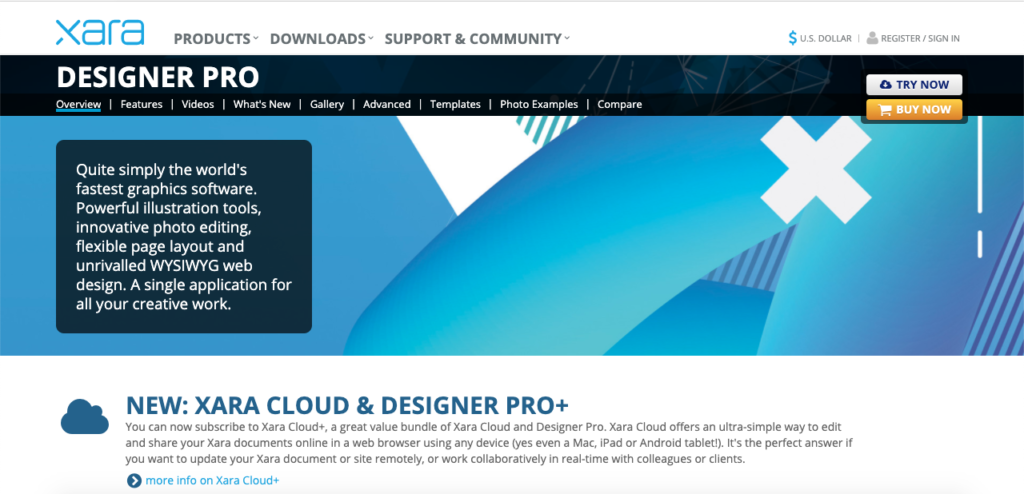Click the large white X graphic in banner

(x=816, y=169)
